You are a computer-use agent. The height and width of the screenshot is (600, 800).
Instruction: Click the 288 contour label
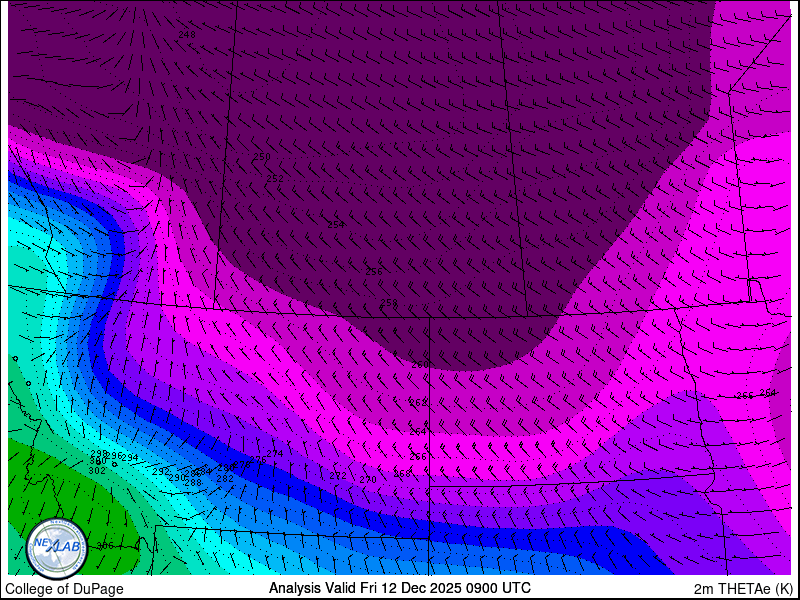point(193,483)
